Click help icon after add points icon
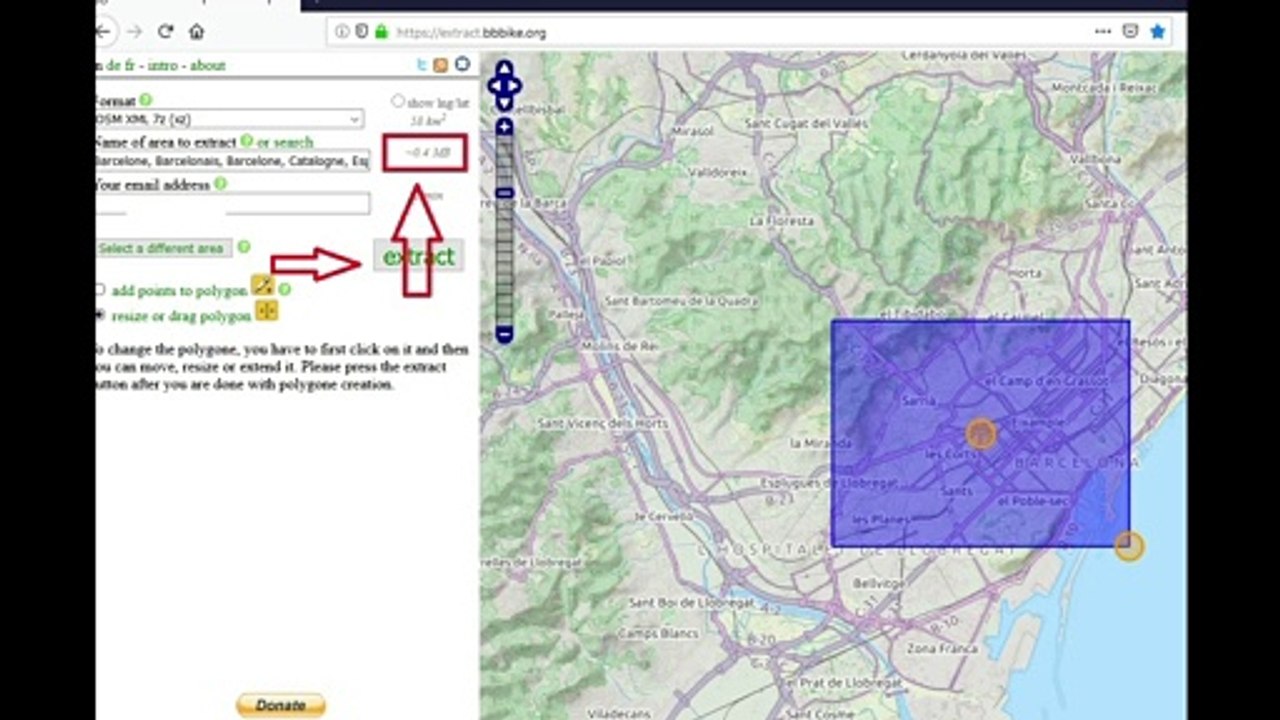The image size is (1280, 720). 285,290
